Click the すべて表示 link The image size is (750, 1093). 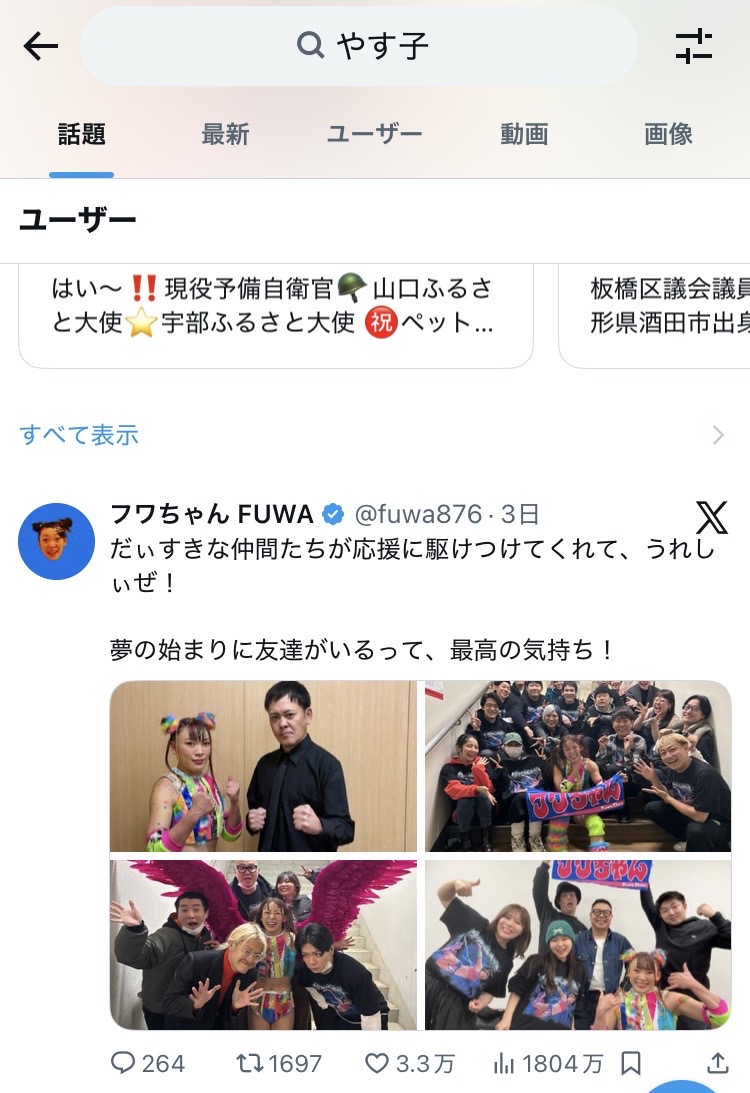[79, 435]
